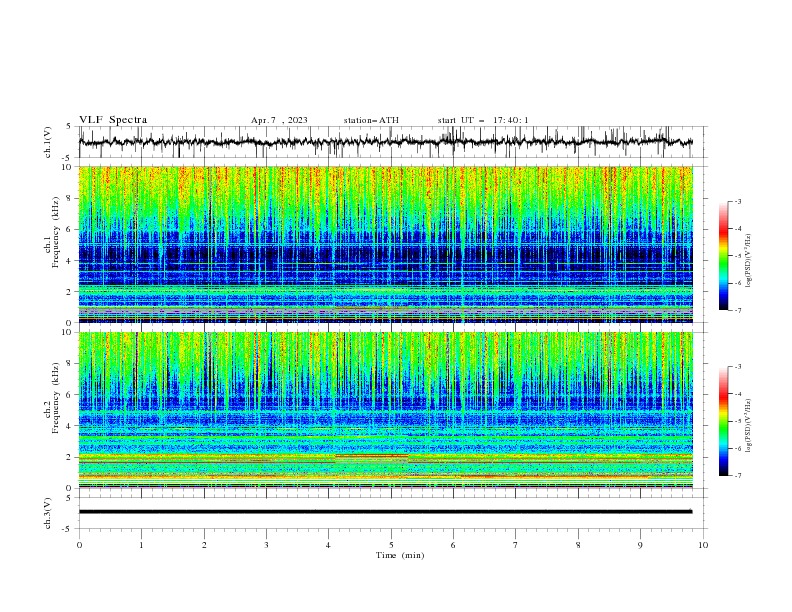
Task: Click the ch.1 frequency axis "4" tick label
Action: (70, 261)
